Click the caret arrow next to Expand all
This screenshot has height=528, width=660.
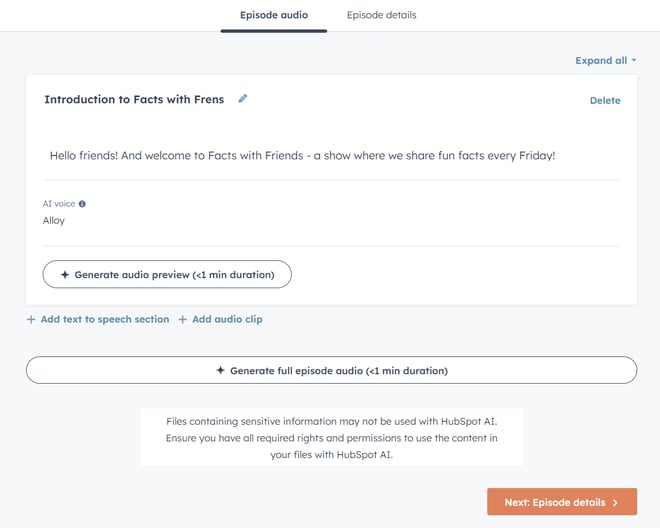[x=633, y=60]
